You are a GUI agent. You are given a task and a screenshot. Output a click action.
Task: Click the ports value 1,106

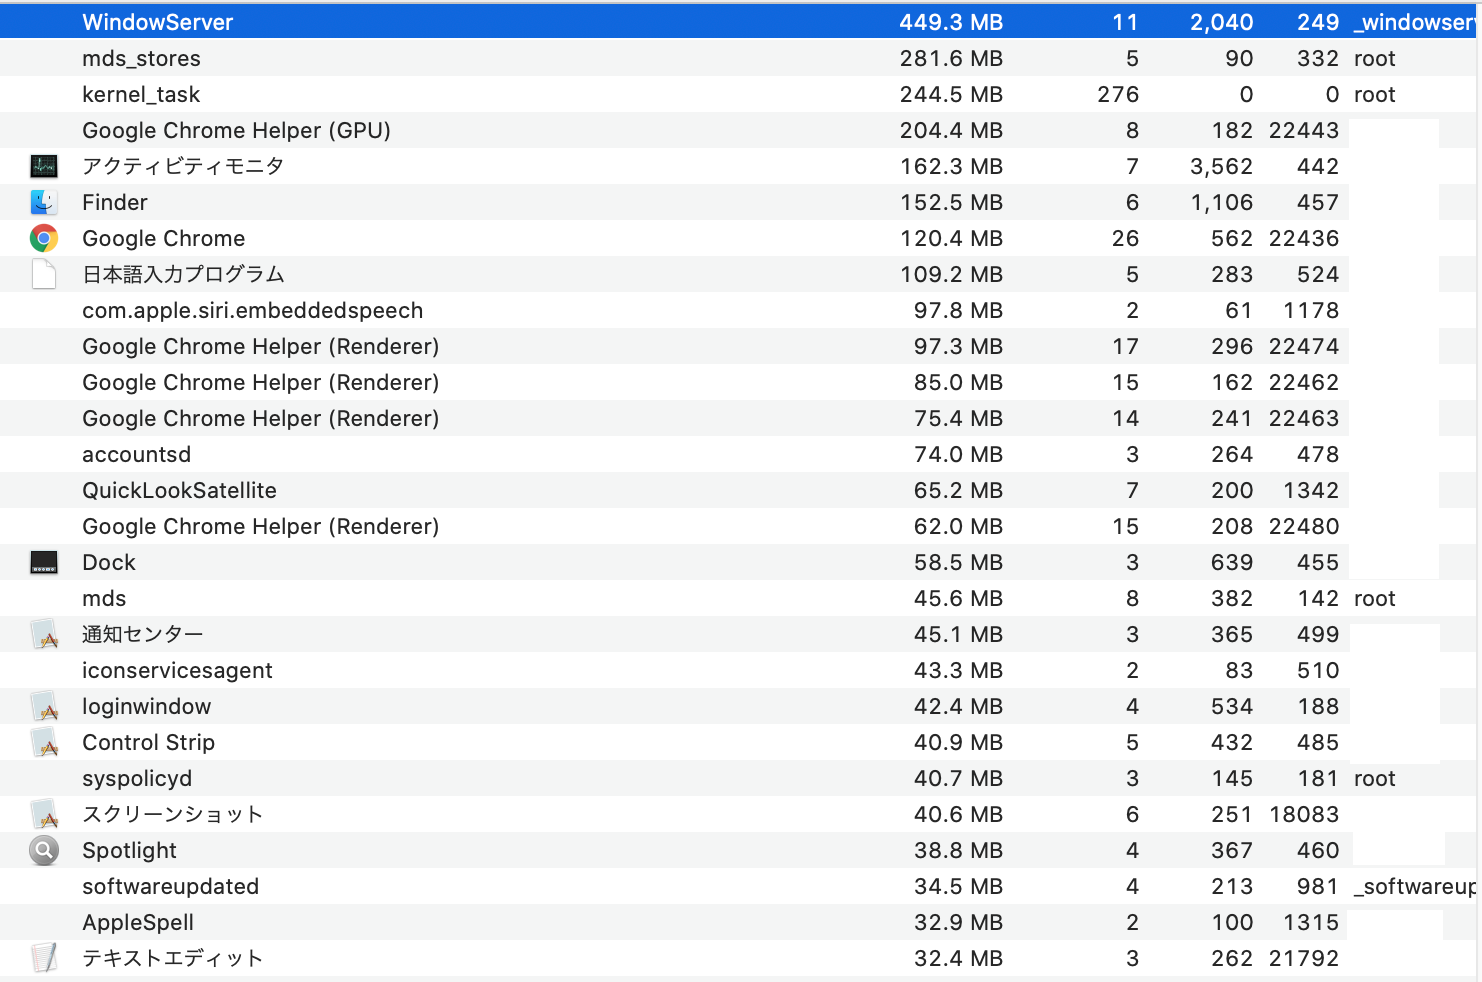1222,202
